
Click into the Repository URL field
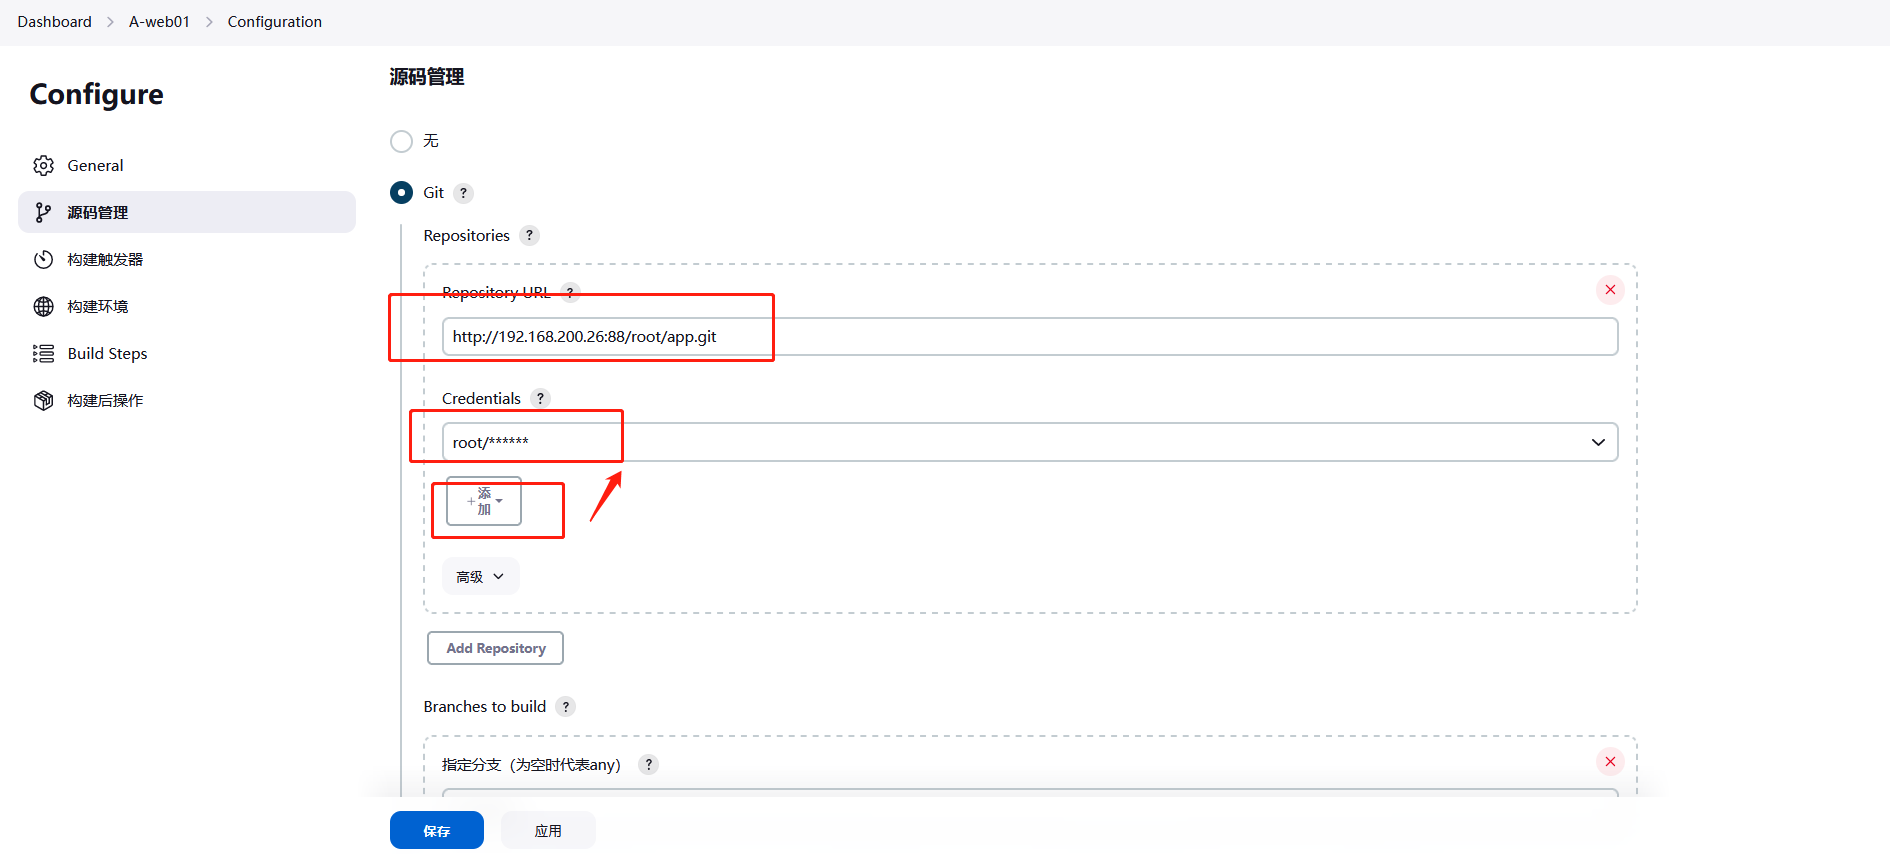click(x=1029, y=337)
